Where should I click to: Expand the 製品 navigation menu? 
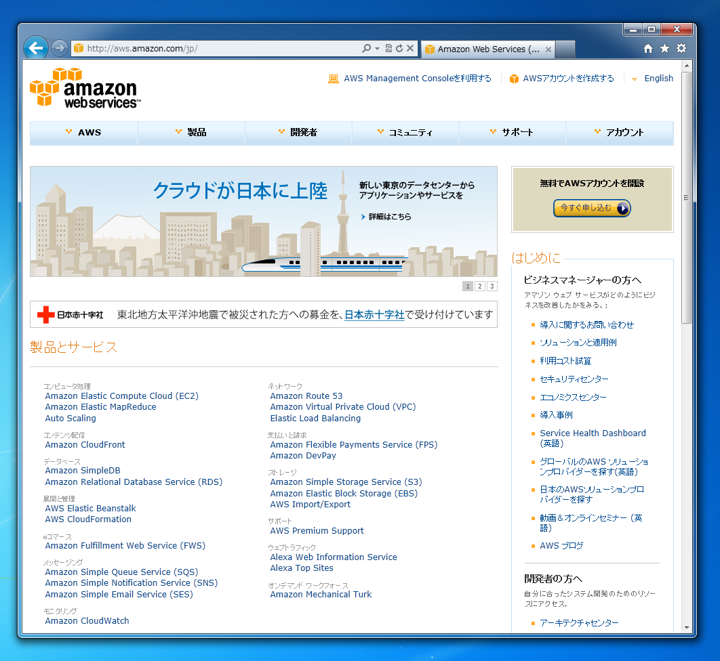(x=191, y=132)
